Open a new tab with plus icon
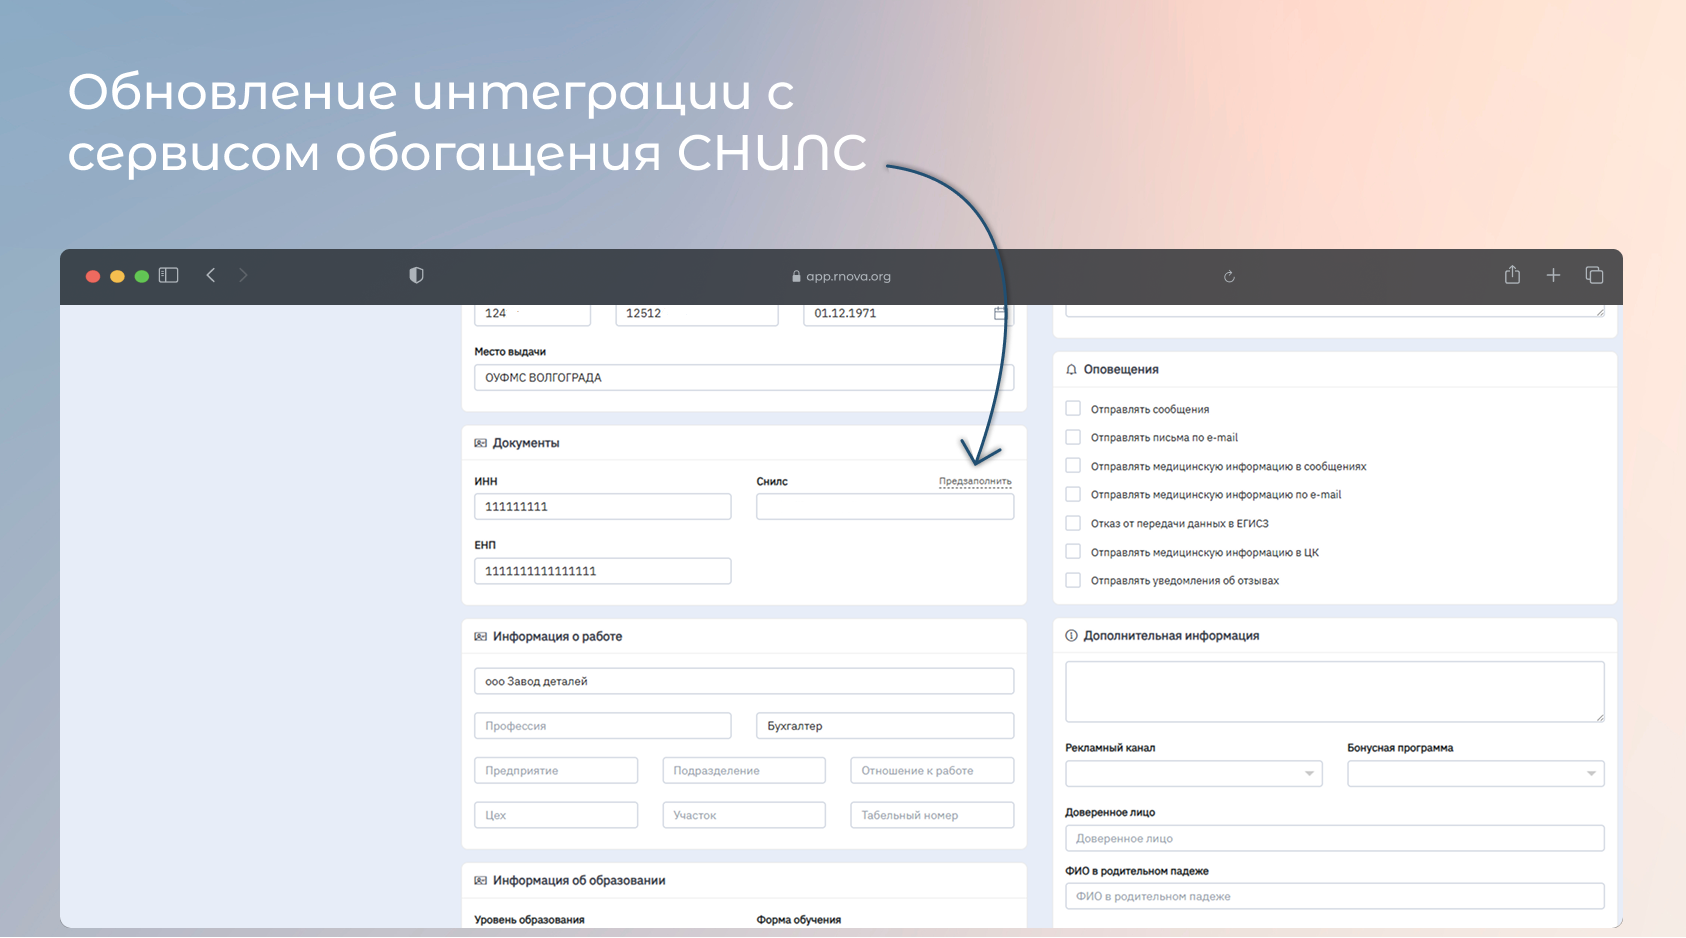This screenshot has width=1686, height=938. pyautogui.click(x=1553, y=275)
